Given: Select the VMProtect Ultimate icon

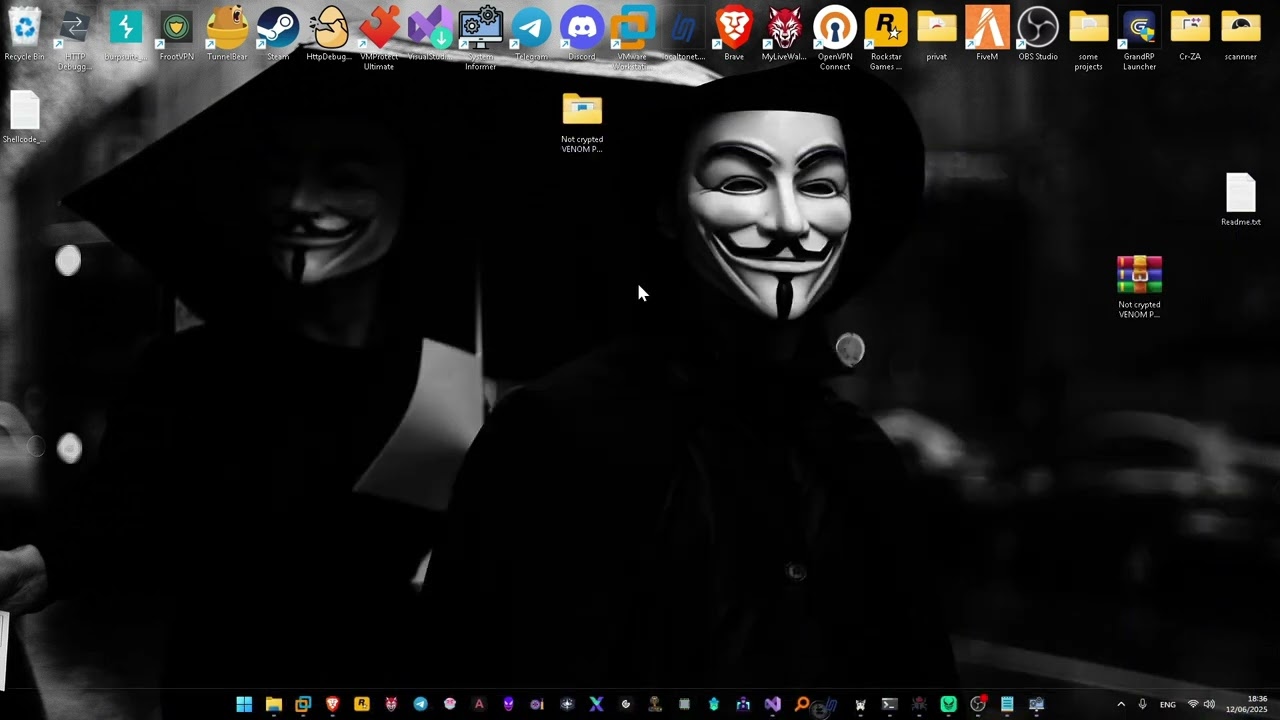Looking at the screenshot, I should click(379, 40).
